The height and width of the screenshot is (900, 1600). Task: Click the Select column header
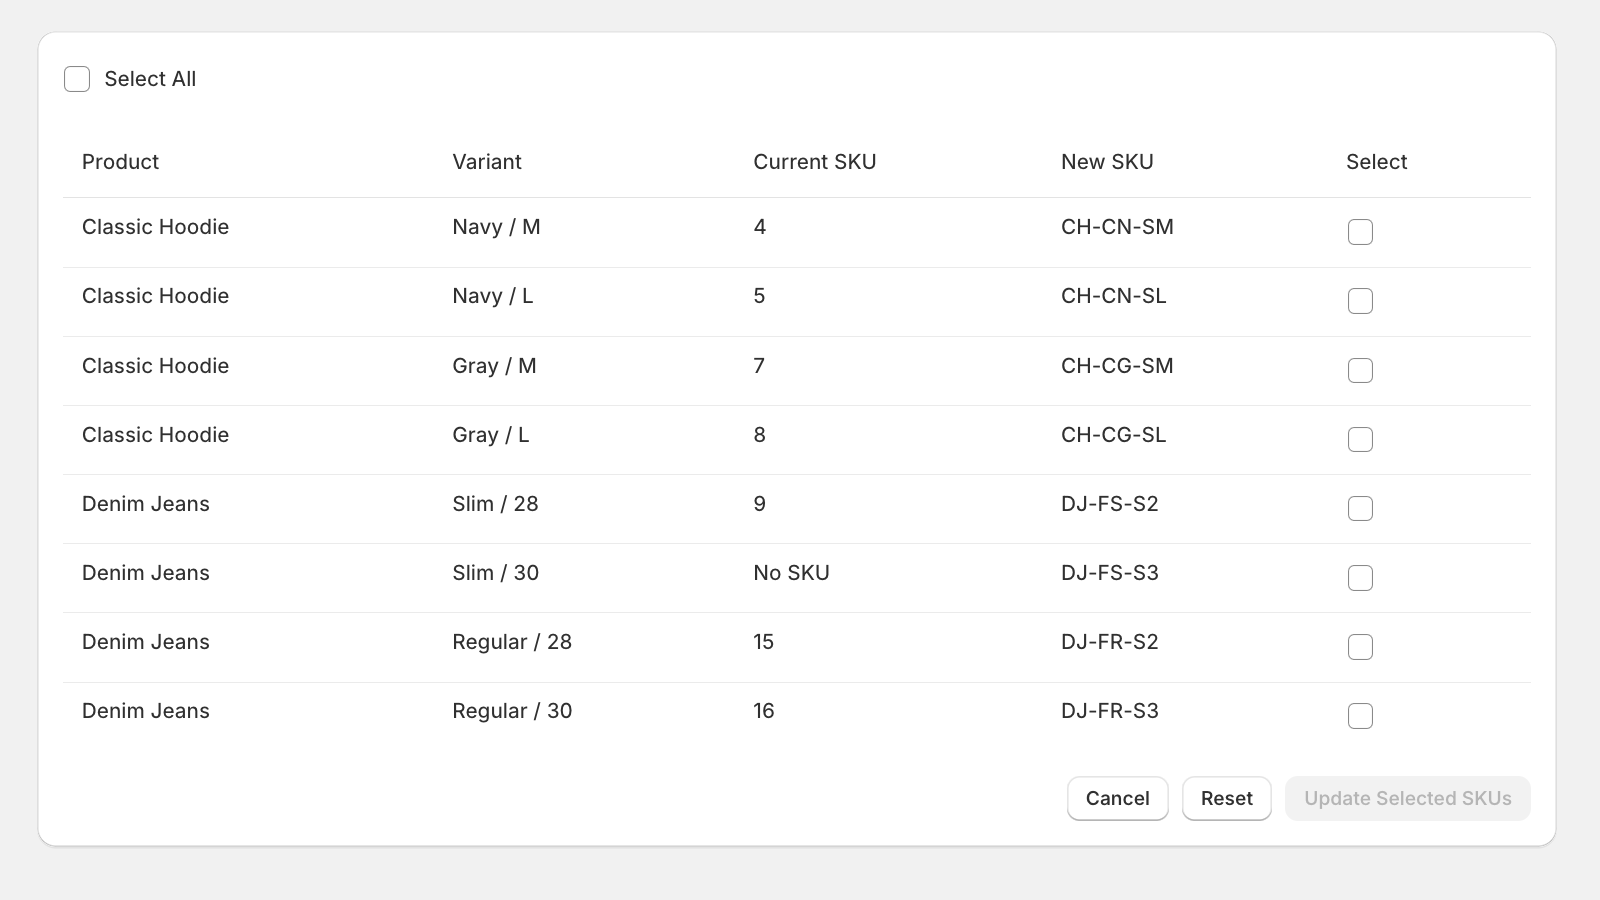point(1376,162)
